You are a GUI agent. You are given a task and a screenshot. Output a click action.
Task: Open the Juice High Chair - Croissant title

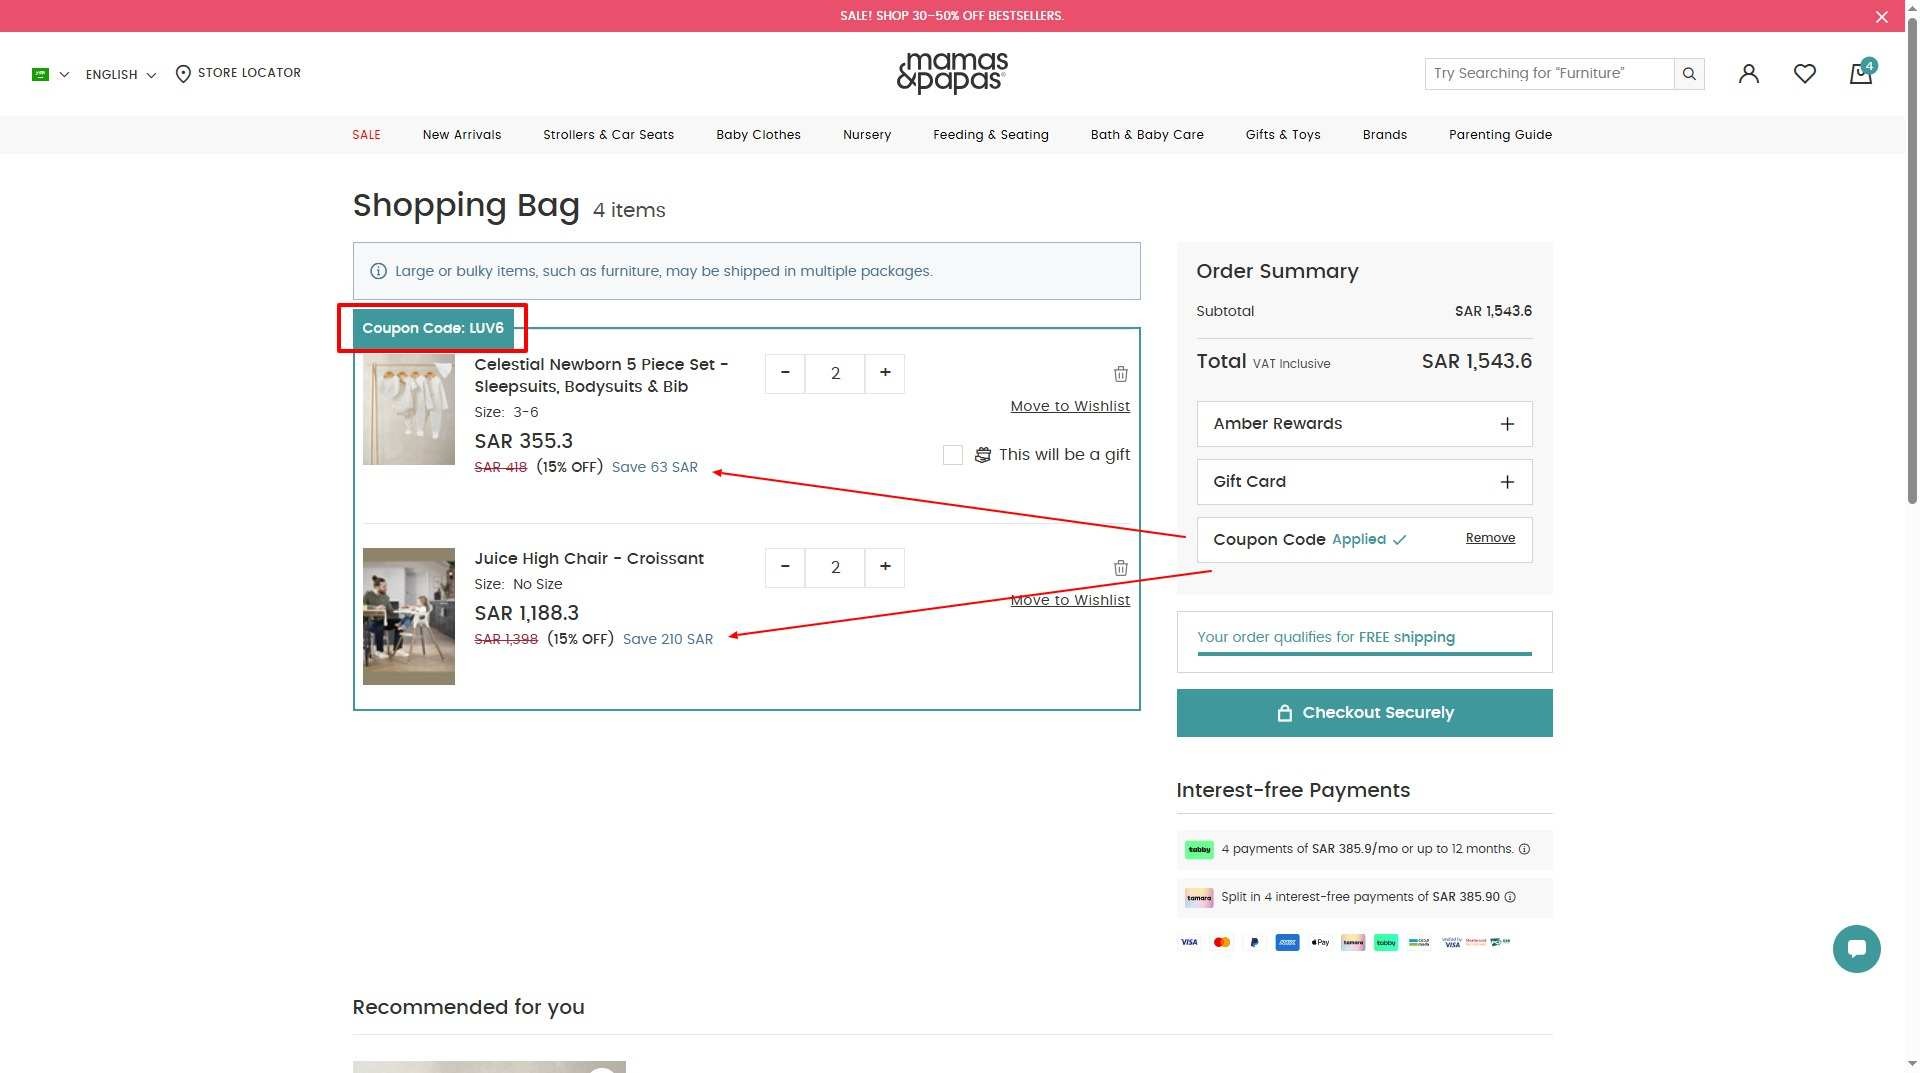589,559
